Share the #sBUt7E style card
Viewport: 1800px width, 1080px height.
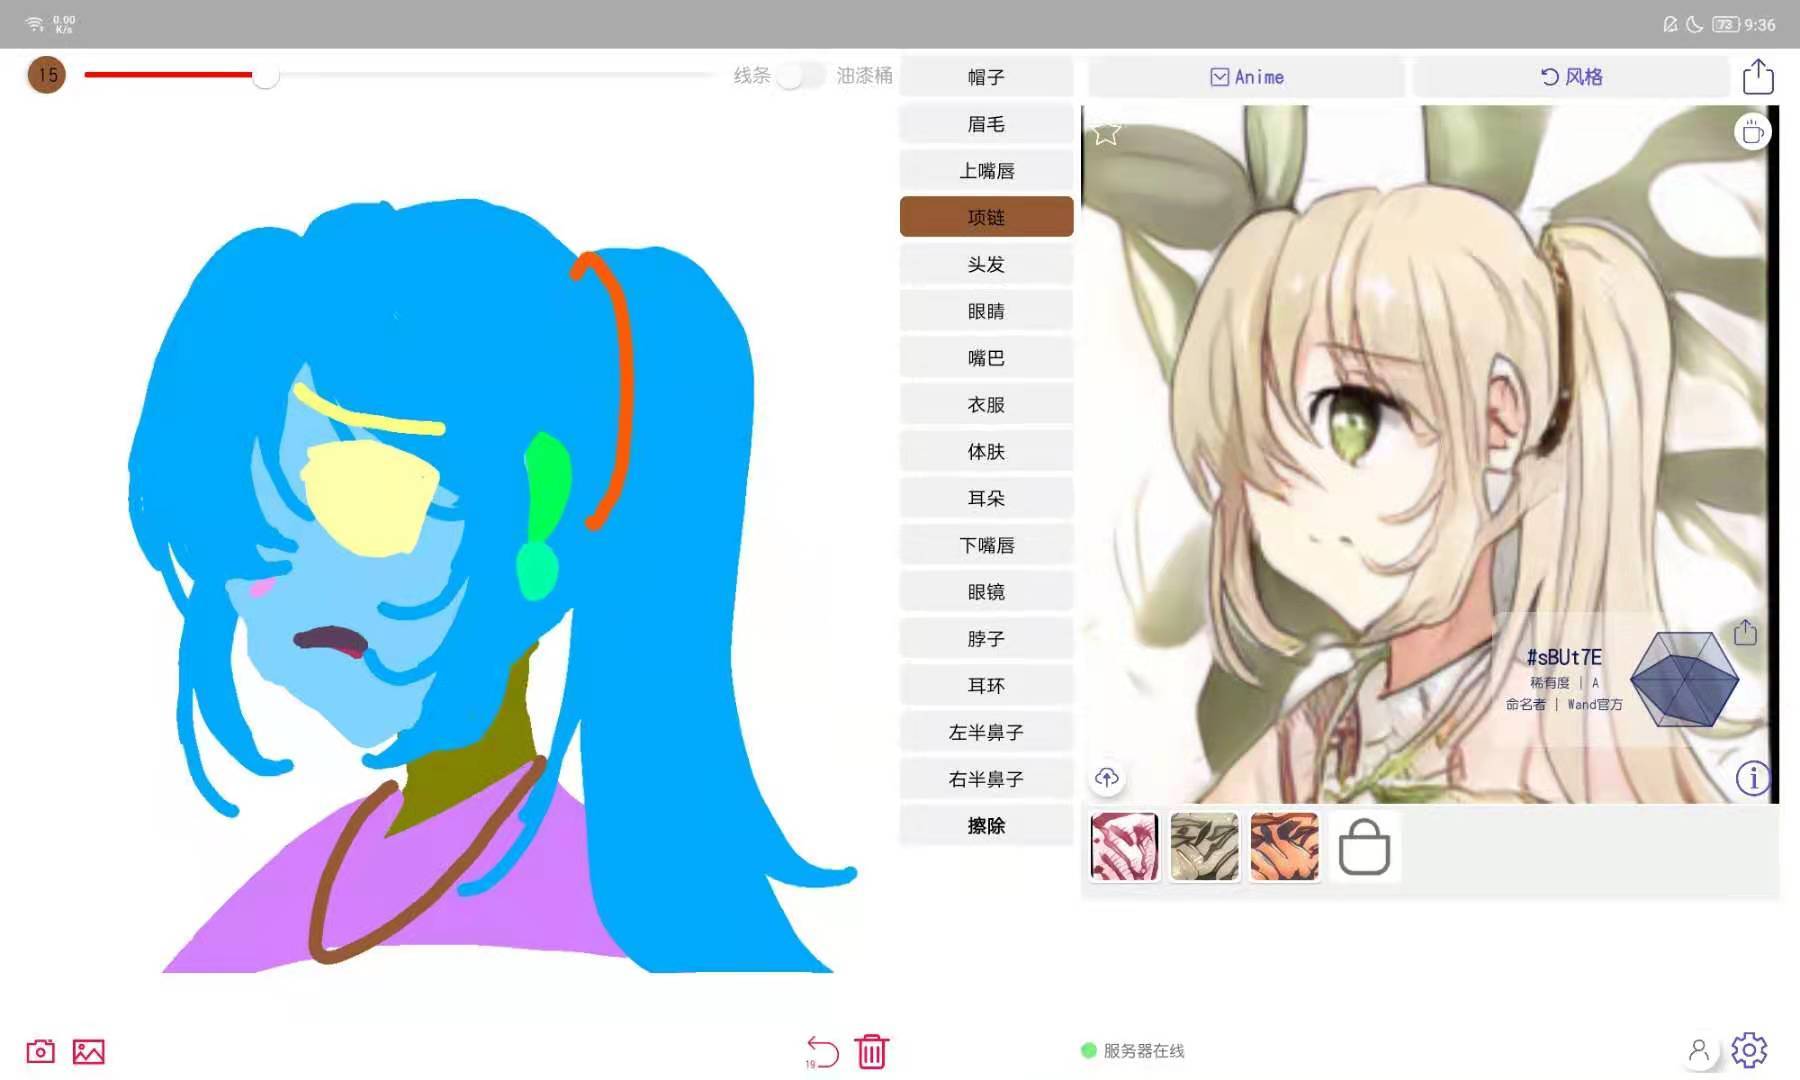click(1745, 632)
